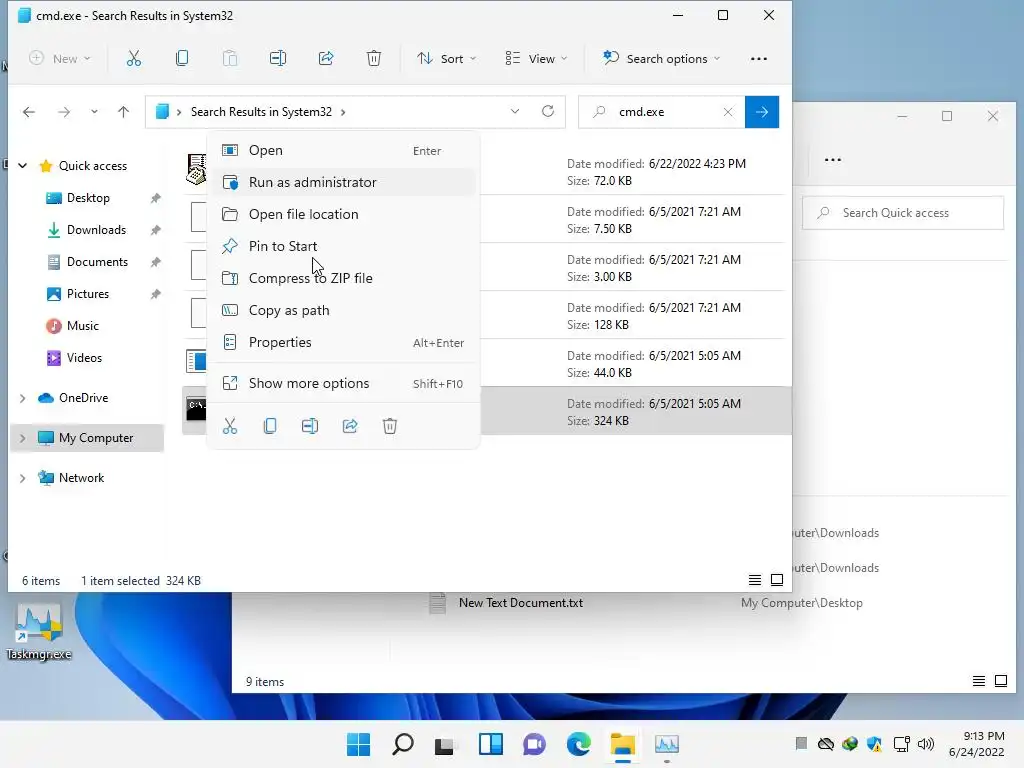
Task: Click the Share icon at context menu bottom
Action: [x=350, y=426]
